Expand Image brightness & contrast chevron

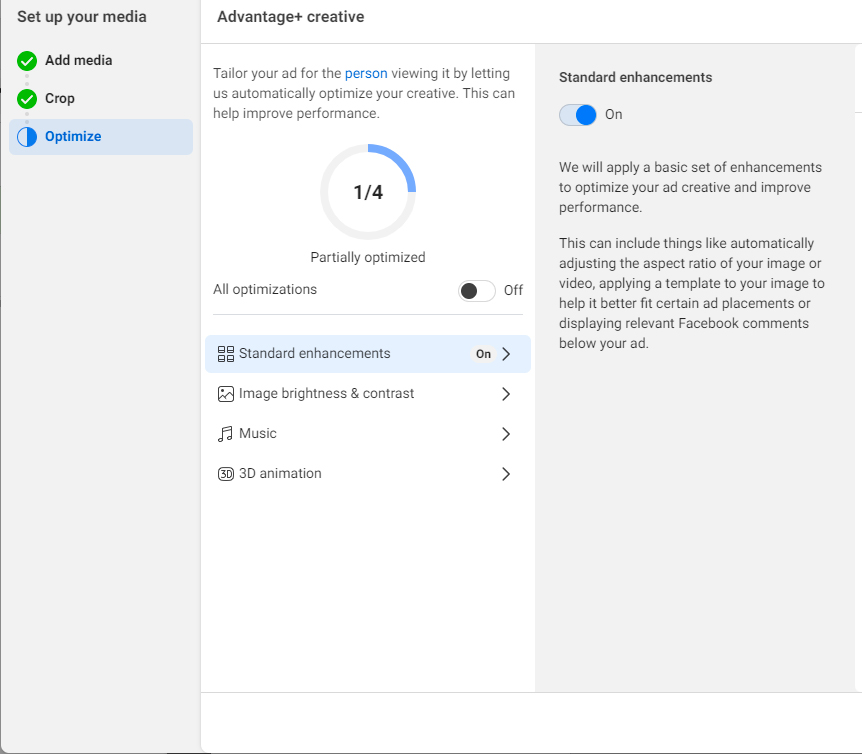[x=506, y=394]
